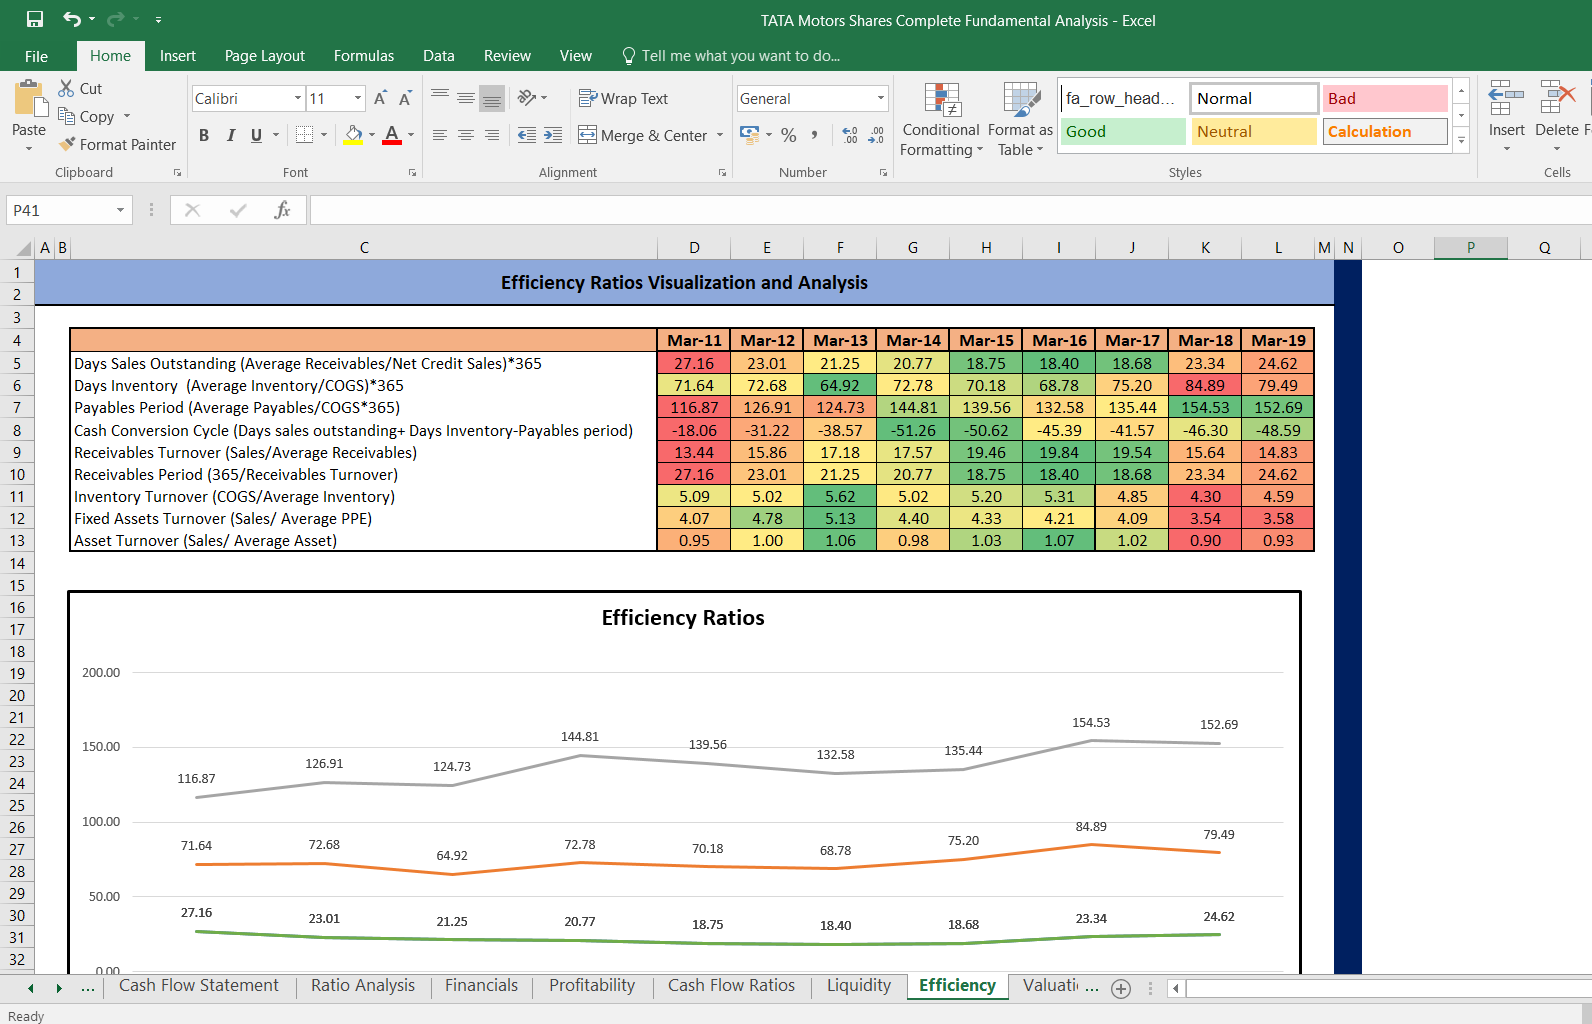This screenshot has width=1592, height=1024.
Task: Select column P header
Action: pos(1470,248)
